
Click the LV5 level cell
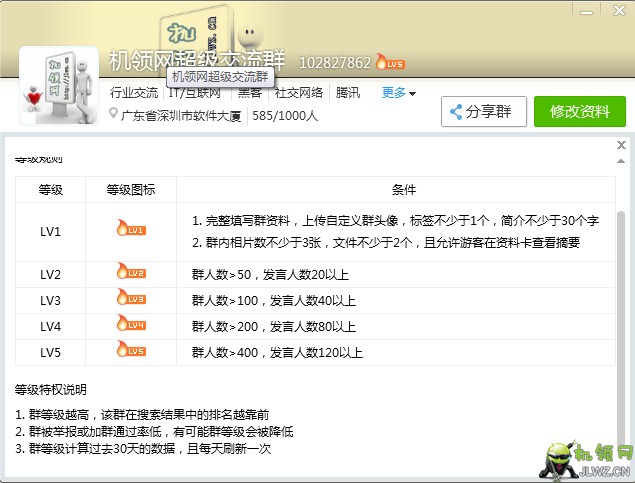tap(51, 352)
